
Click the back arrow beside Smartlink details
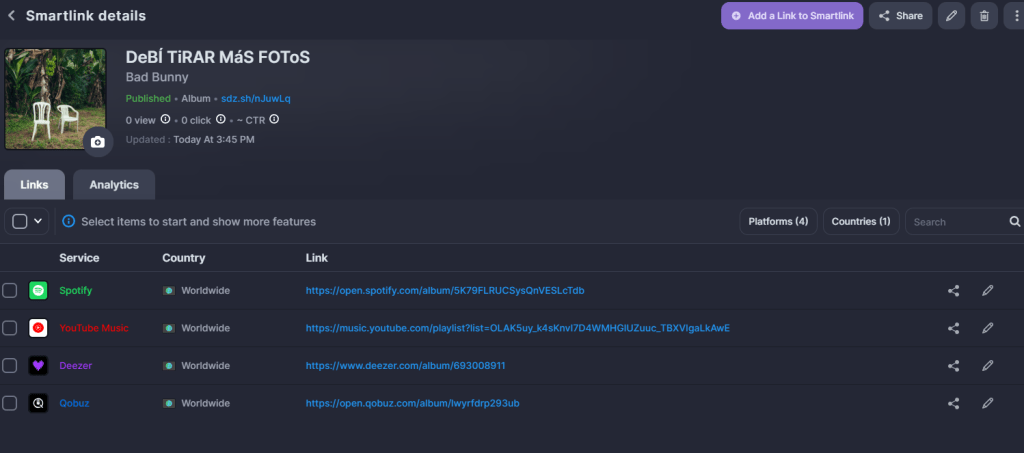(x=12, y=16)
